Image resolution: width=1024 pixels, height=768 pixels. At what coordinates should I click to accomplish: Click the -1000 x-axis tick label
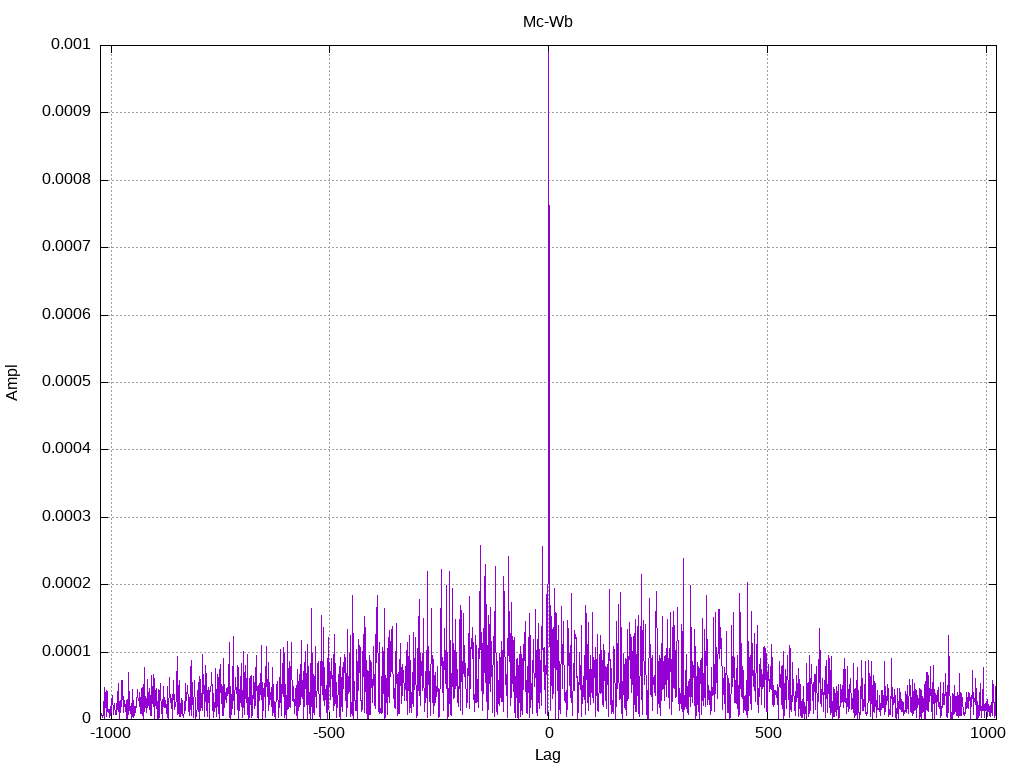tap(110, 734)
